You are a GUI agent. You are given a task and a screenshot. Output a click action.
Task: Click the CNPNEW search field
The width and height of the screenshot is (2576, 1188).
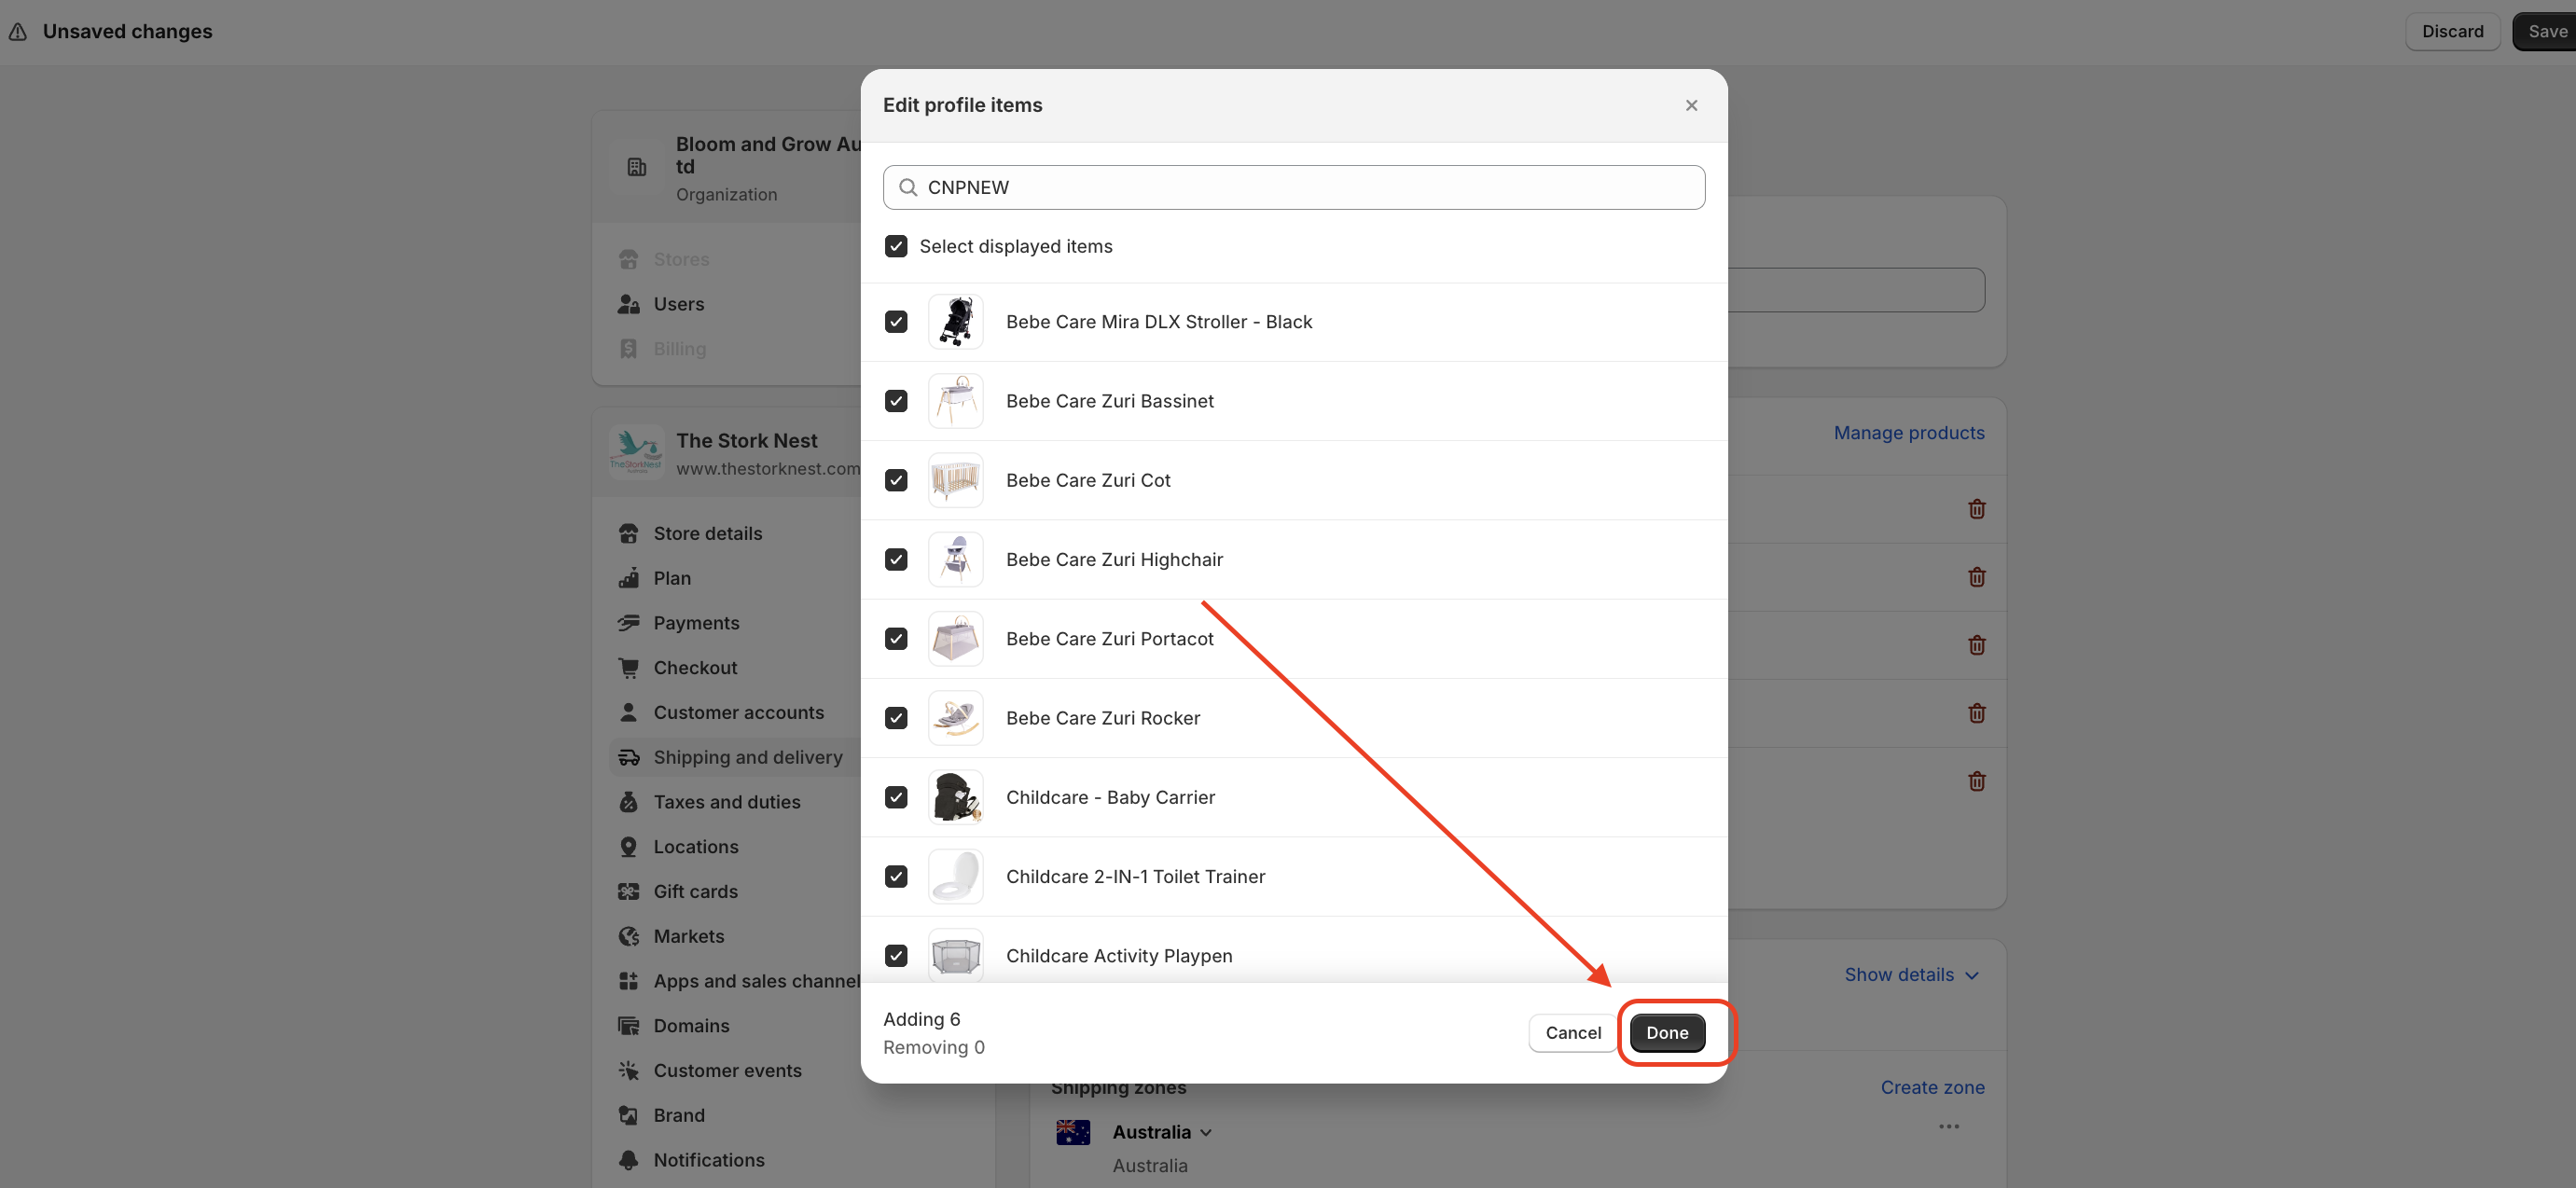[x=1294, y=187]
